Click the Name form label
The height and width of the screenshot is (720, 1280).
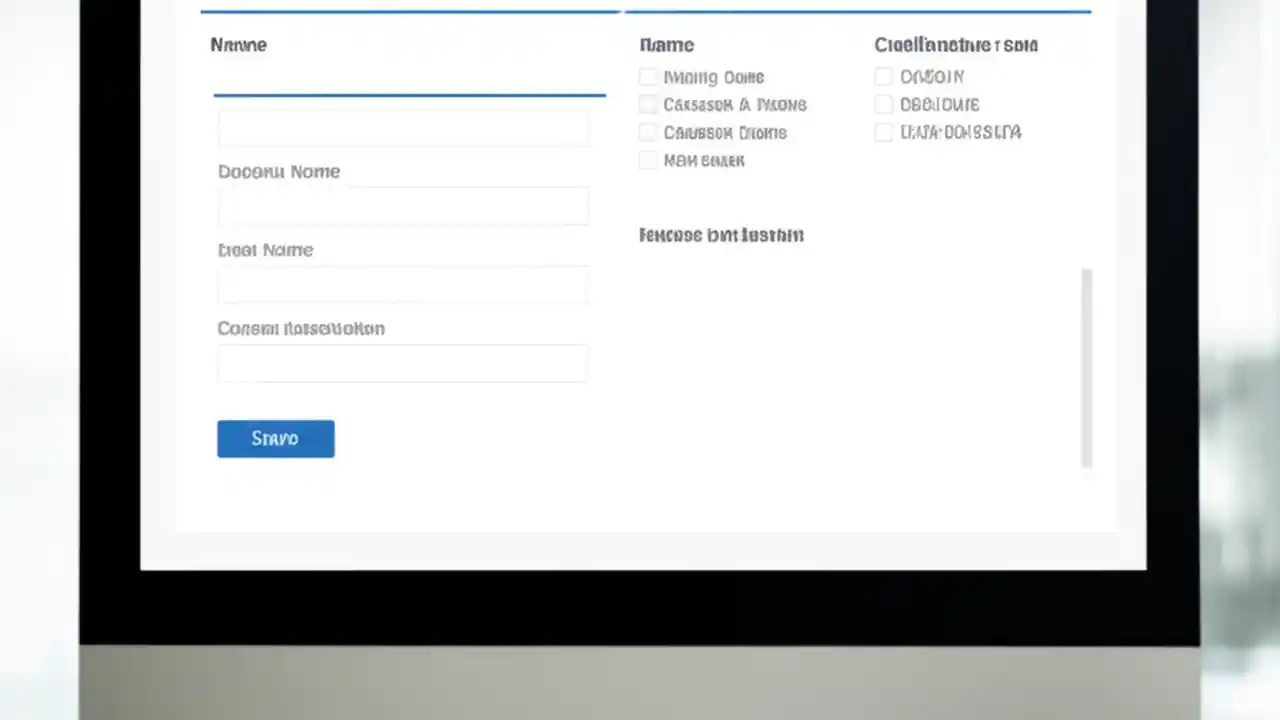point(238,44)
